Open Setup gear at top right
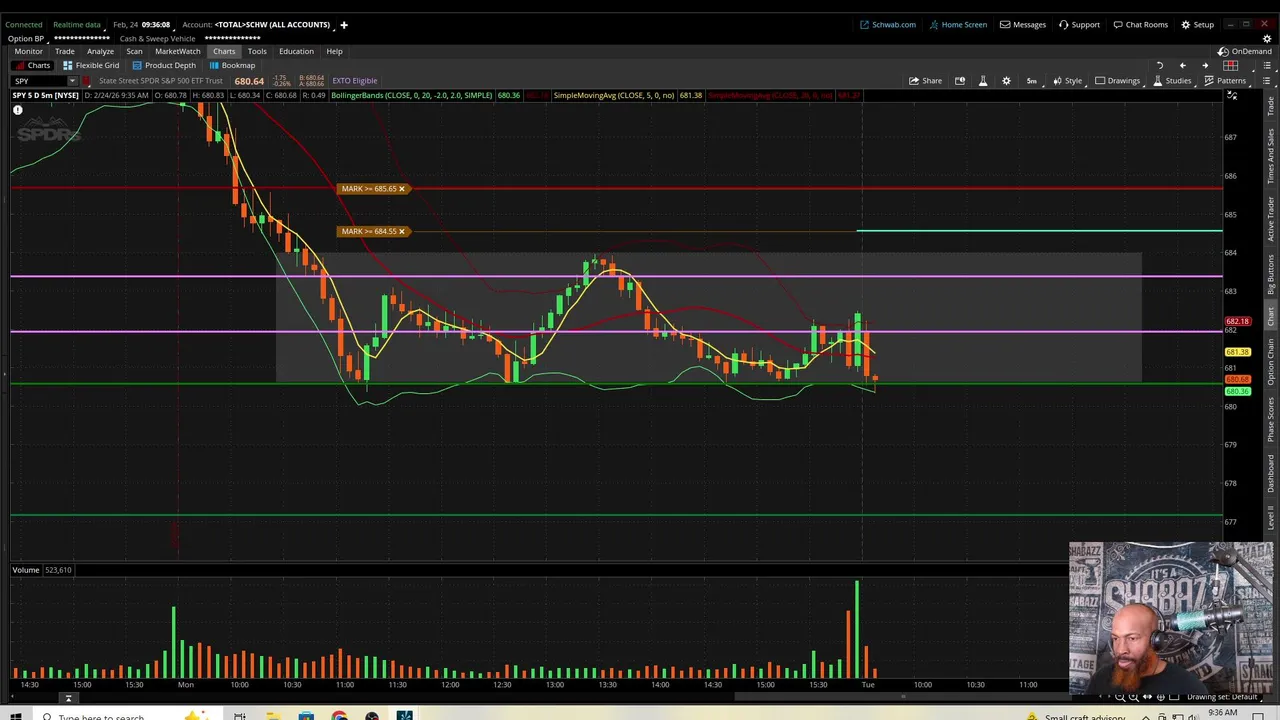The height and width of the screenshot is (720, 1280). [x=1197, y=24]
